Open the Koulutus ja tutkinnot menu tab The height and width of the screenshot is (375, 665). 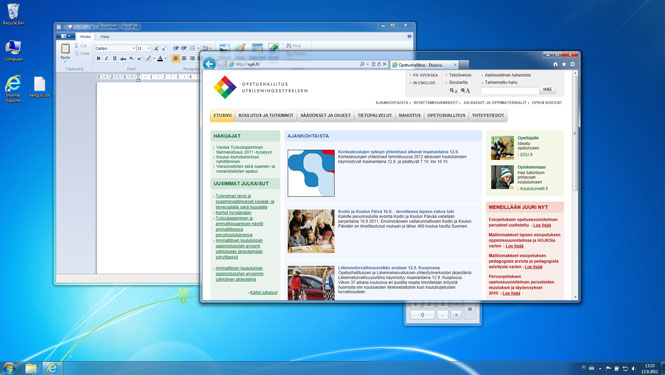tap(266, 115)
